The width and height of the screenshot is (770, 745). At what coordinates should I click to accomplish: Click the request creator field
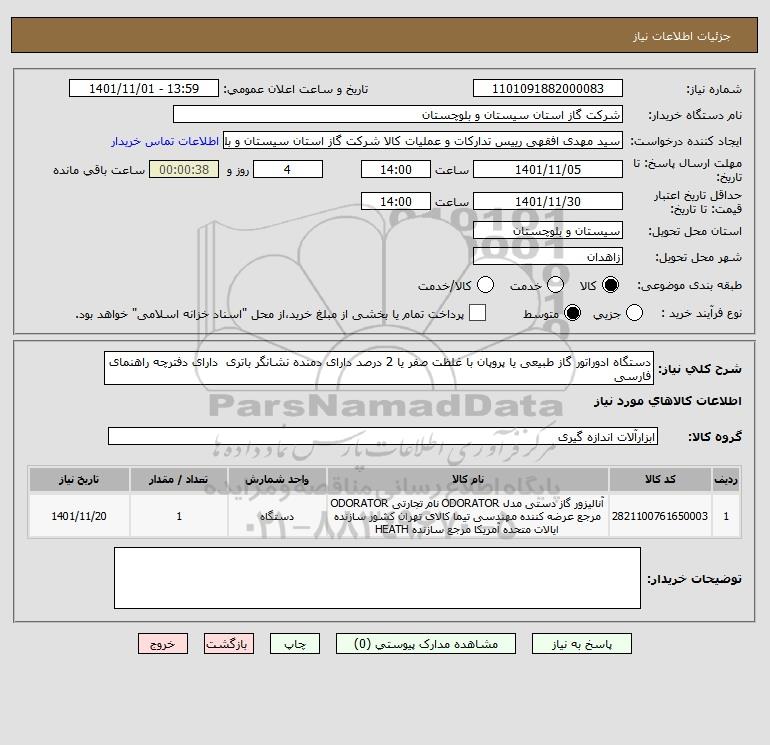423,141
